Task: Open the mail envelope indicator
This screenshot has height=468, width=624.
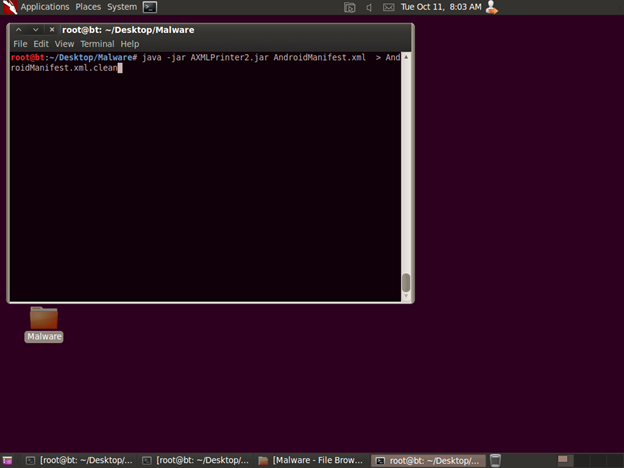Action: tap(388, 7)
